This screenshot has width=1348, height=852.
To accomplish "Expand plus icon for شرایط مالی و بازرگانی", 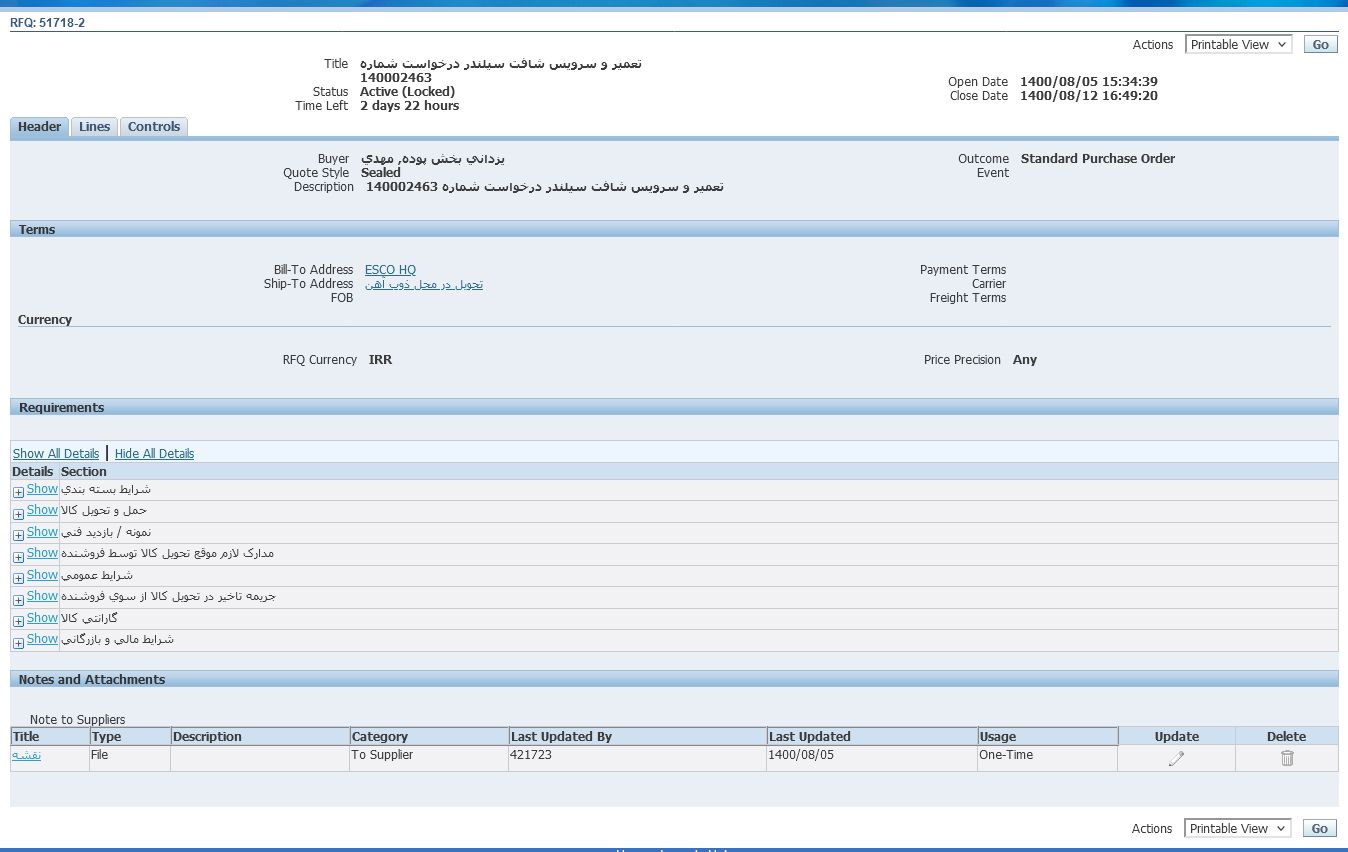I will coord(18,642).
